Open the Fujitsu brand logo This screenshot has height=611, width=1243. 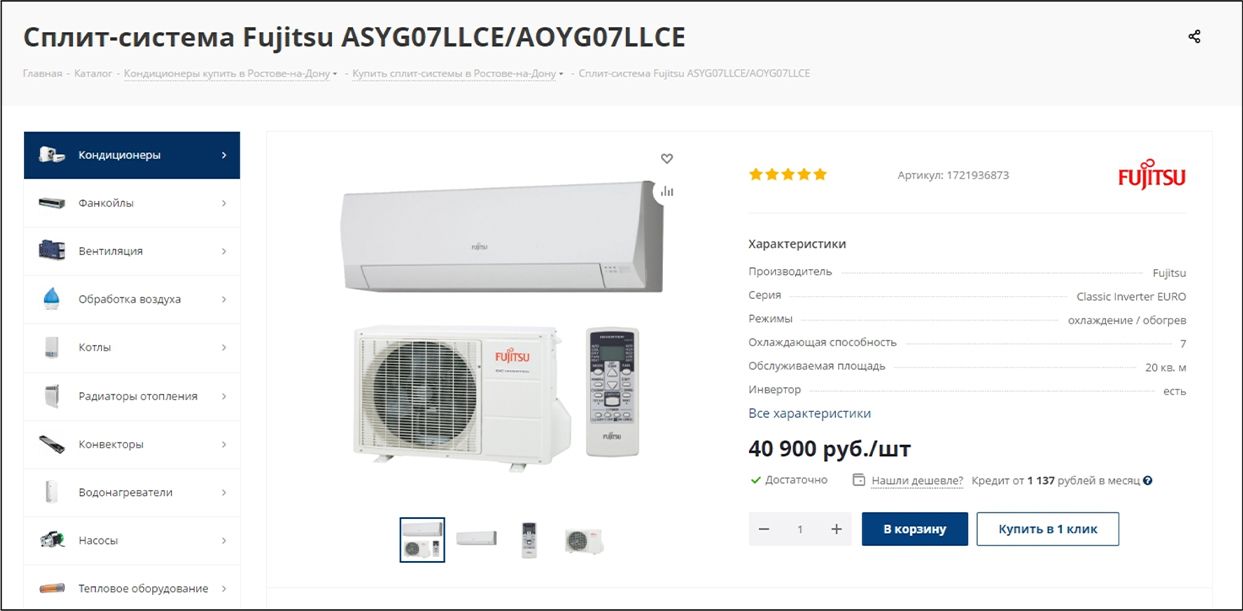[1152, 174]
